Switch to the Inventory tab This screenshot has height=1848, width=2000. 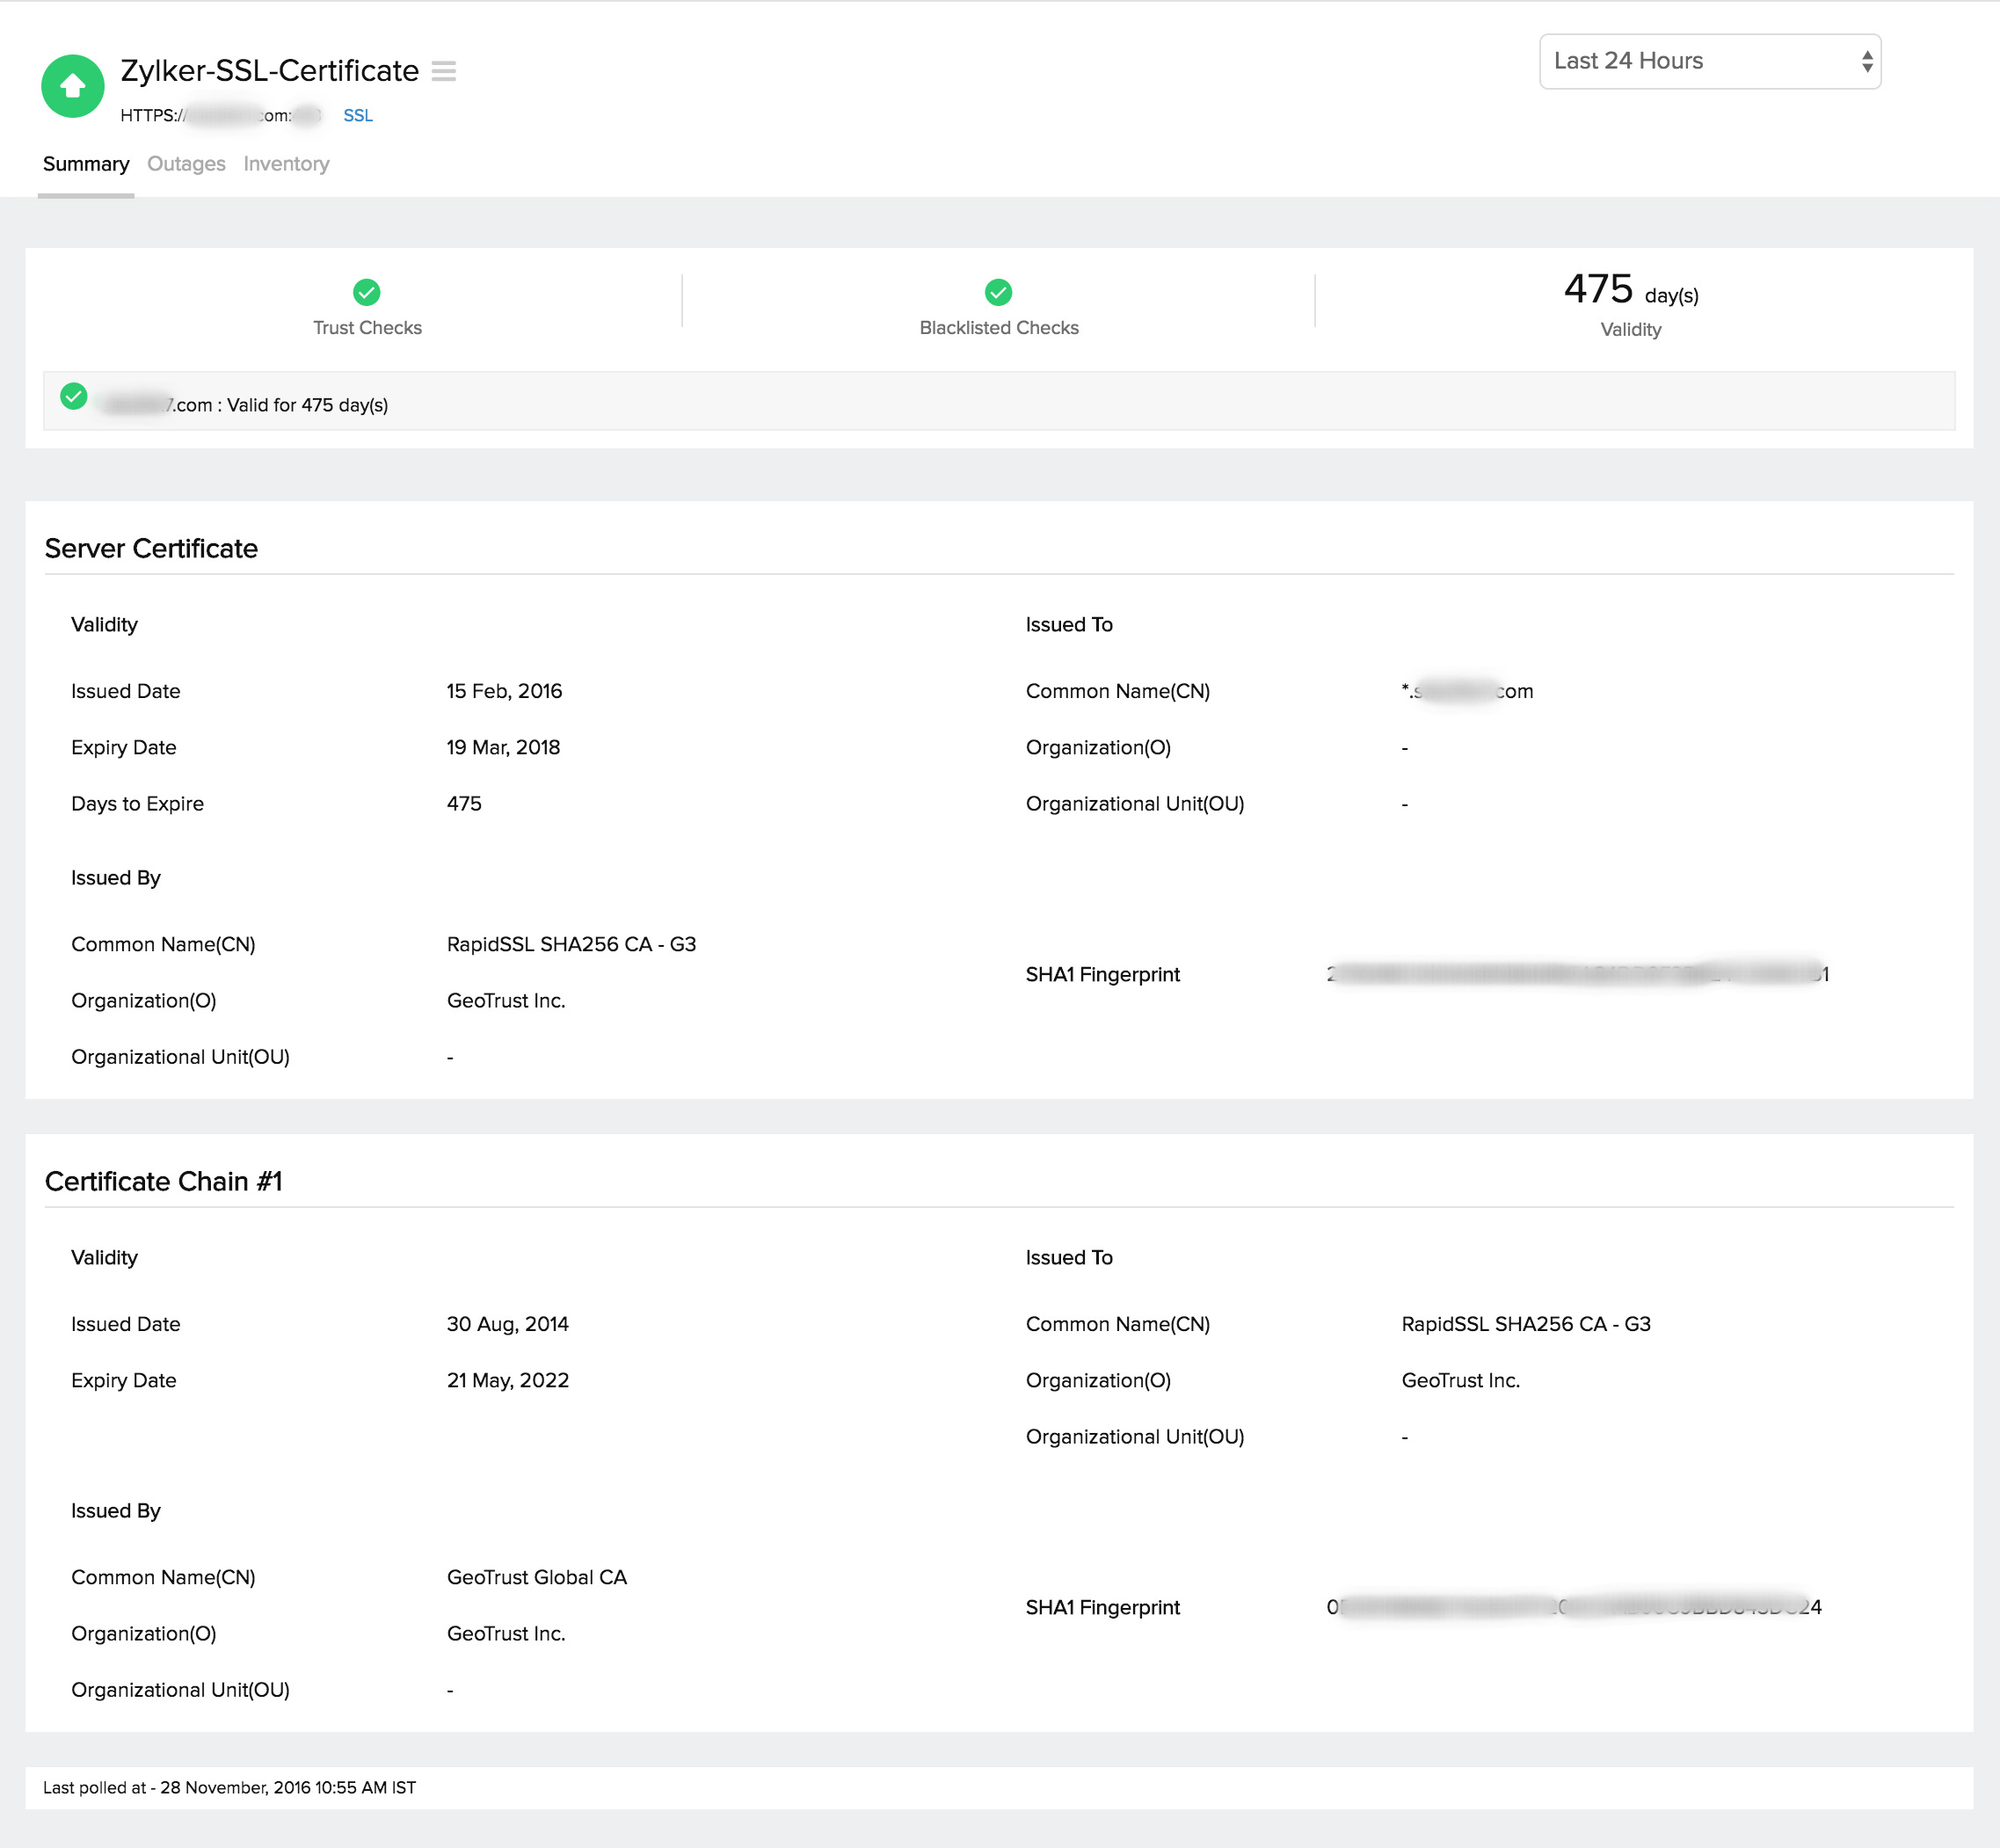pyautogui.click(x=286, y=163)
